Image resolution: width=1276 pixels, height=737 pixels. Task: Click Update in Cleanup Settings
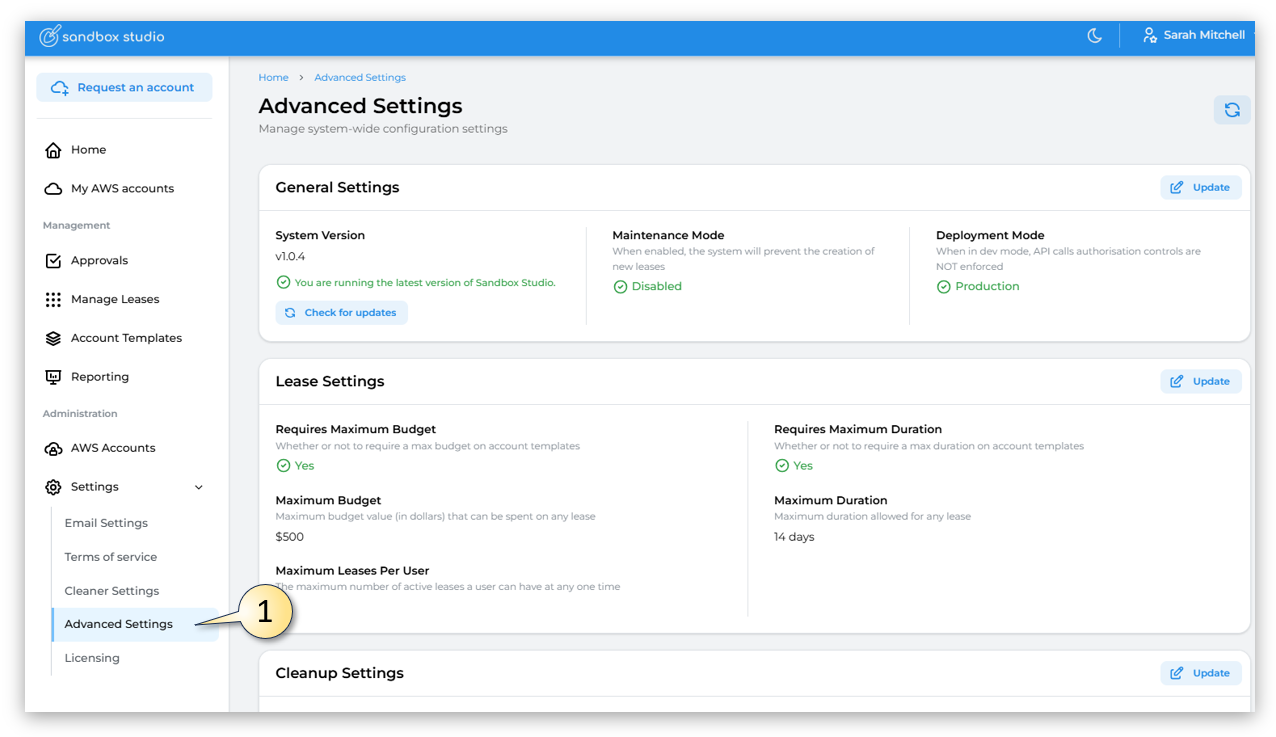tap(1200, 674)
